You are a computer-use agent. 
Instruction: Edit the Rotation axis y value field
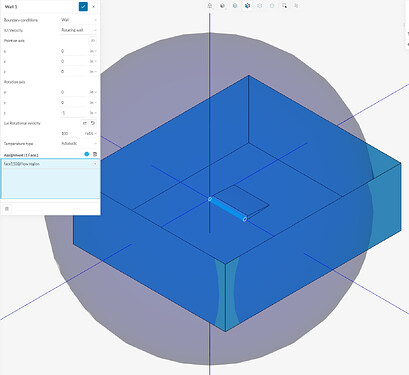coord(74,102)
